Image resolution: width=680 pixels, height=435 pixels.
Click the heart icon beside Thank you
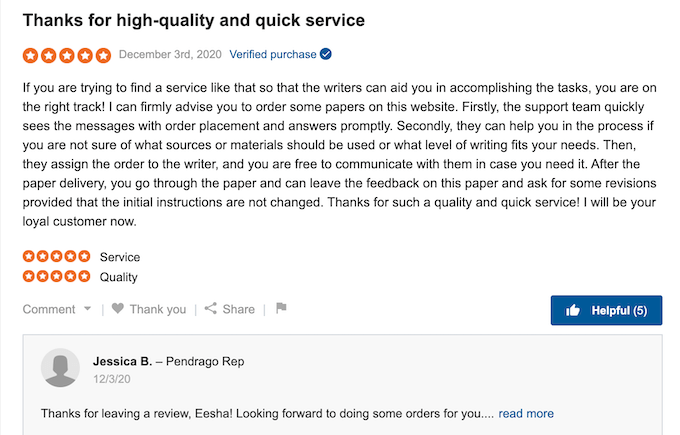click(118, 309)
